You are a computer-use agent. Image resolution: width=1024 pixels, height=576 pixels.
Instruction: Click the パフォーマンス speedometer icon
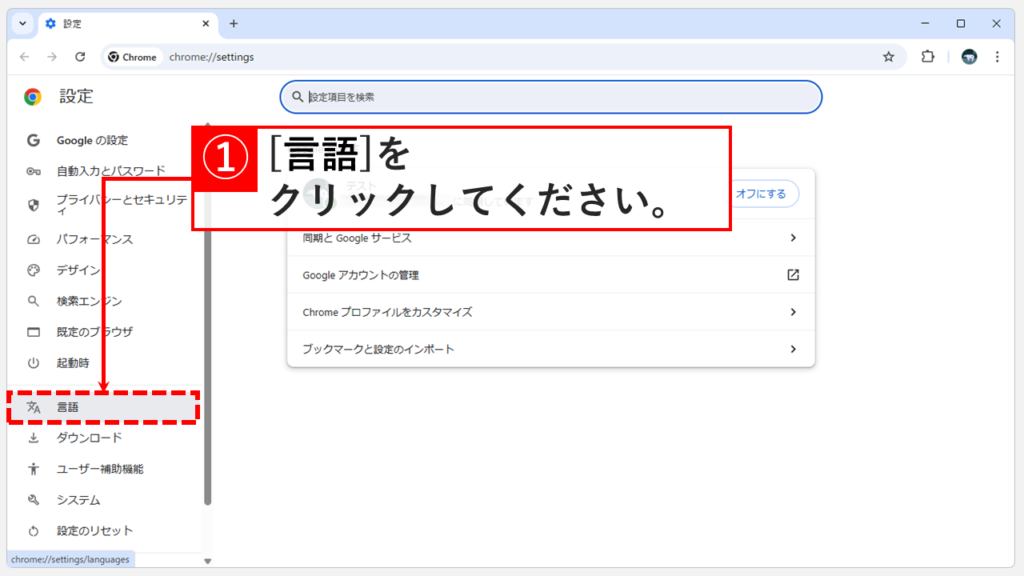click(31, 239)
